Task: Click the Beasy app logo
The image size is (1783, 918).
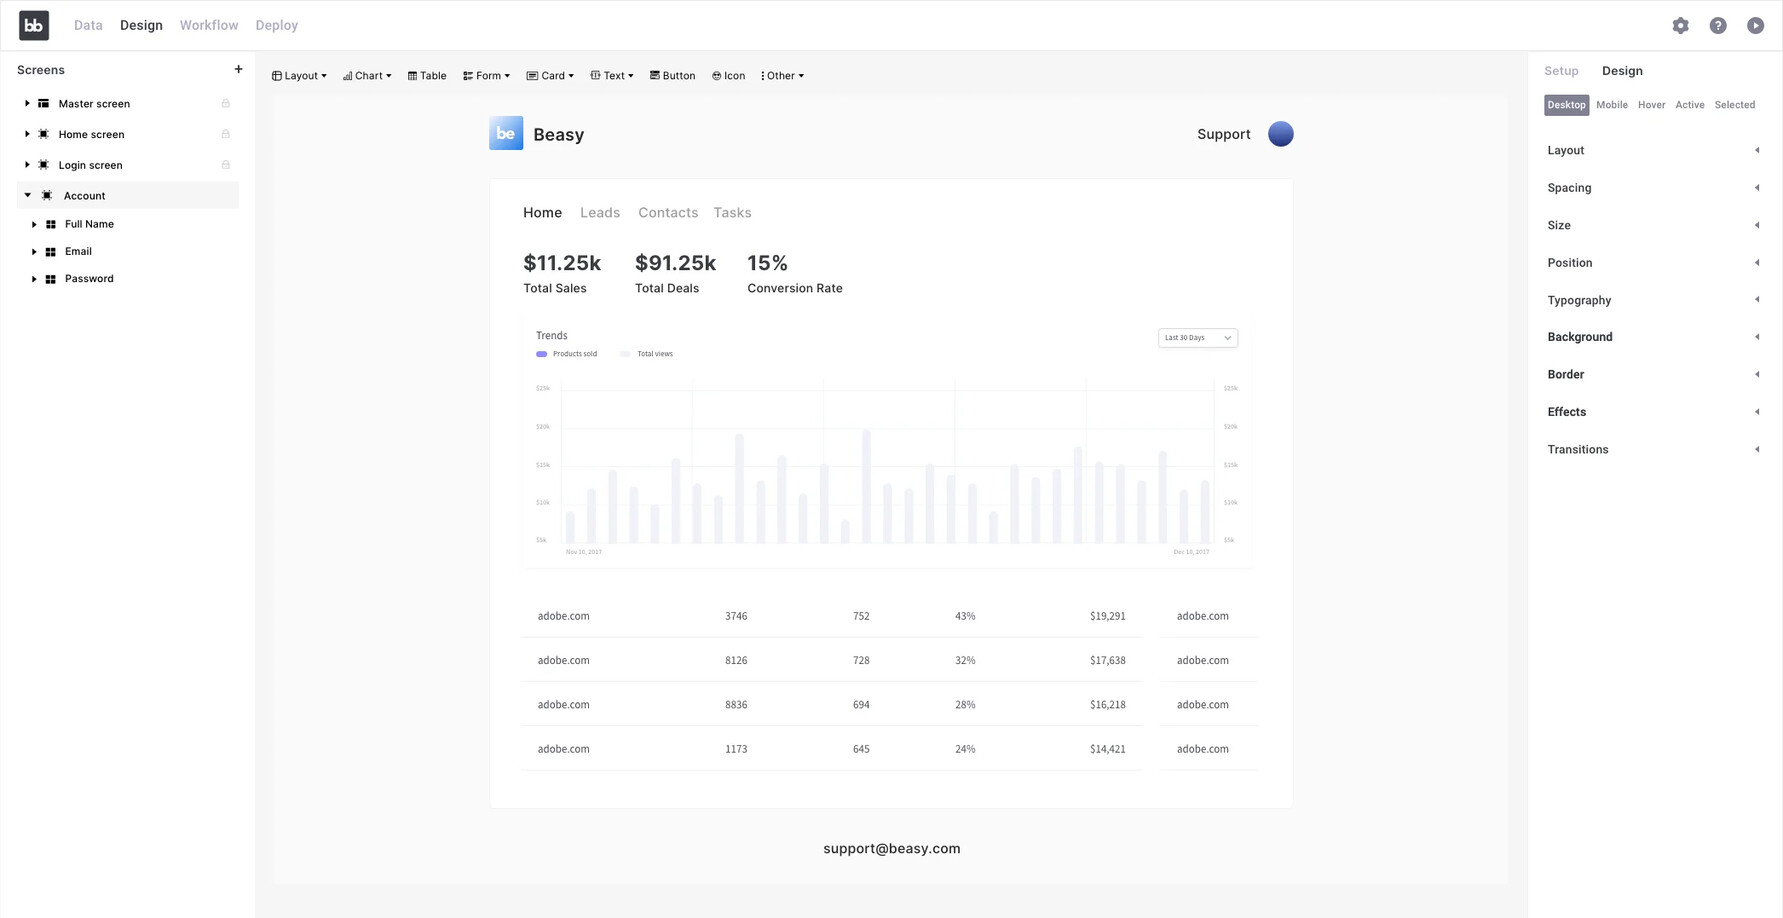Action: pos(506,134)
